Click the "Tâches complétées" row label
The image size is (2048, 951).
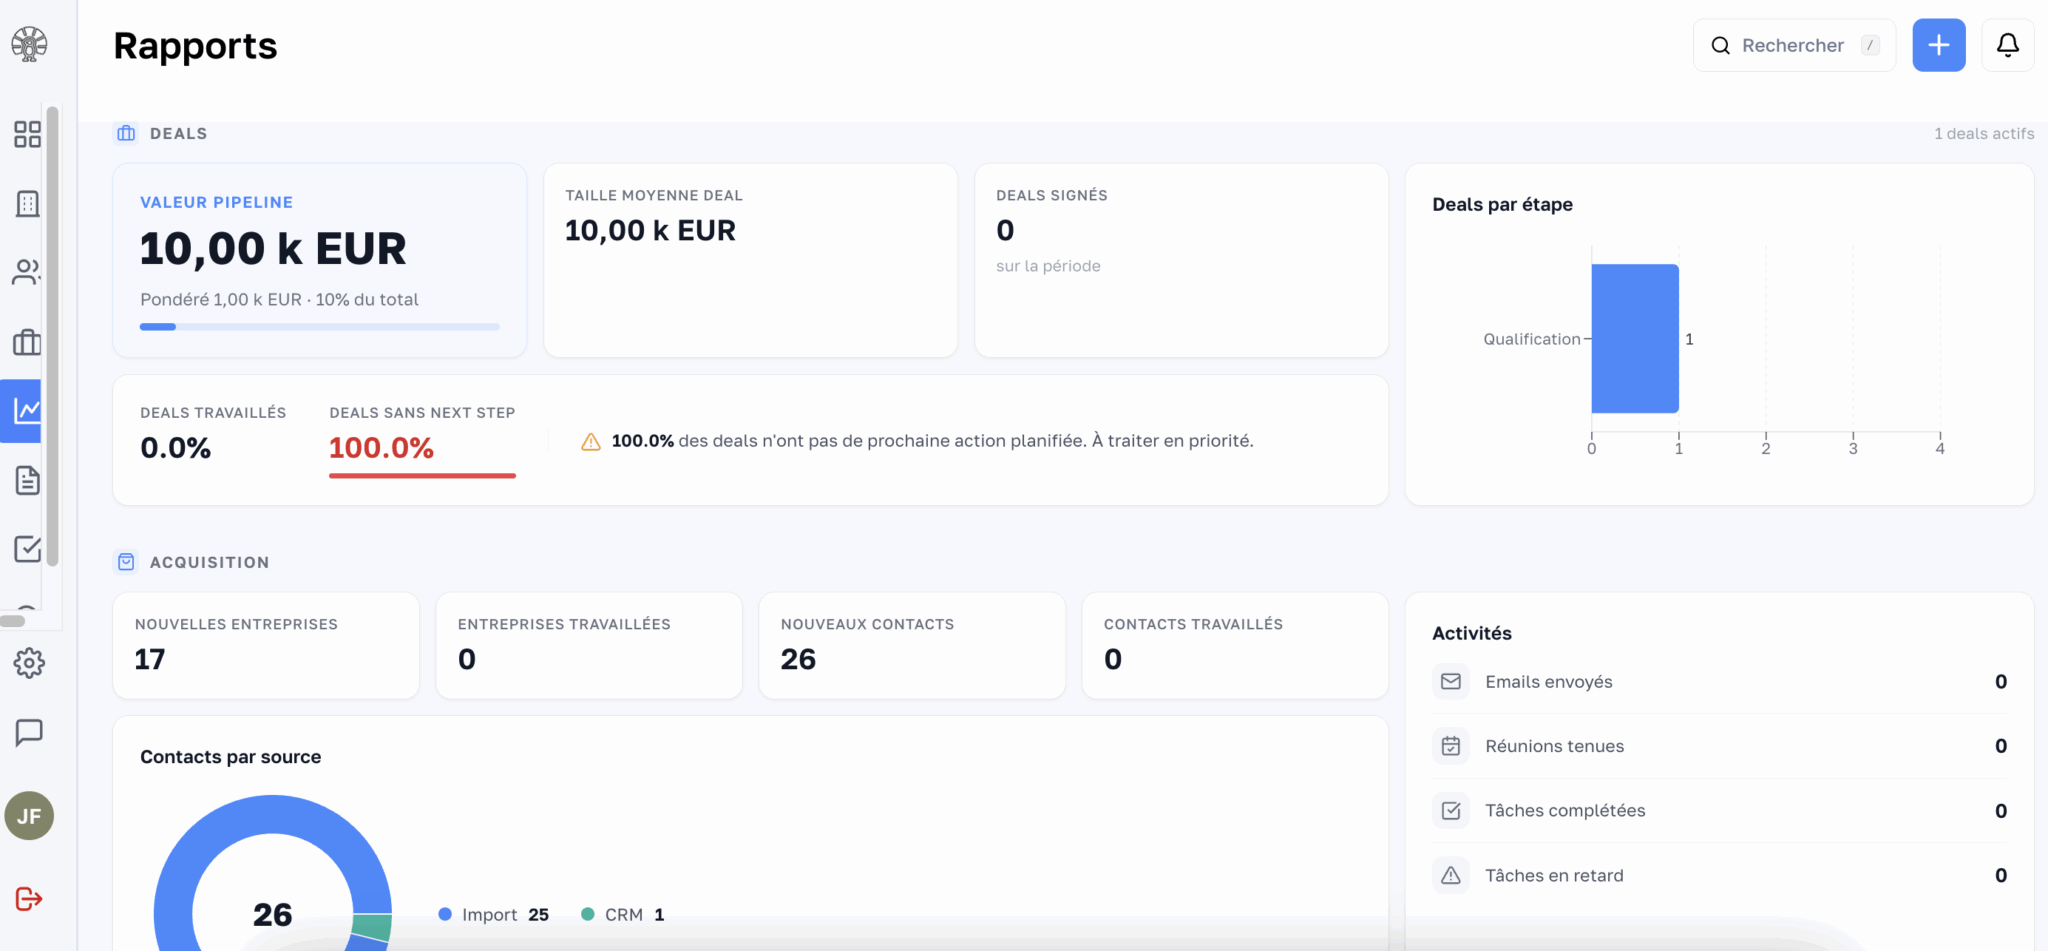point(1565,811)
